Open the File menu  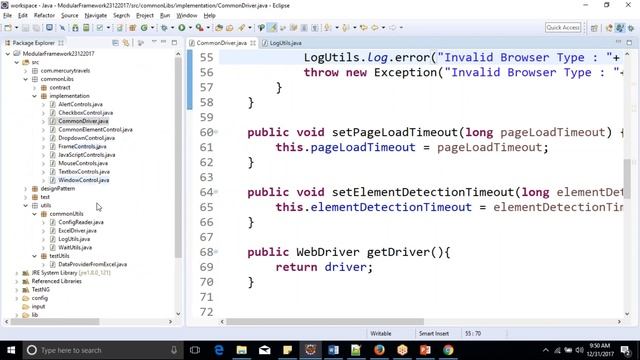point(7,16)
